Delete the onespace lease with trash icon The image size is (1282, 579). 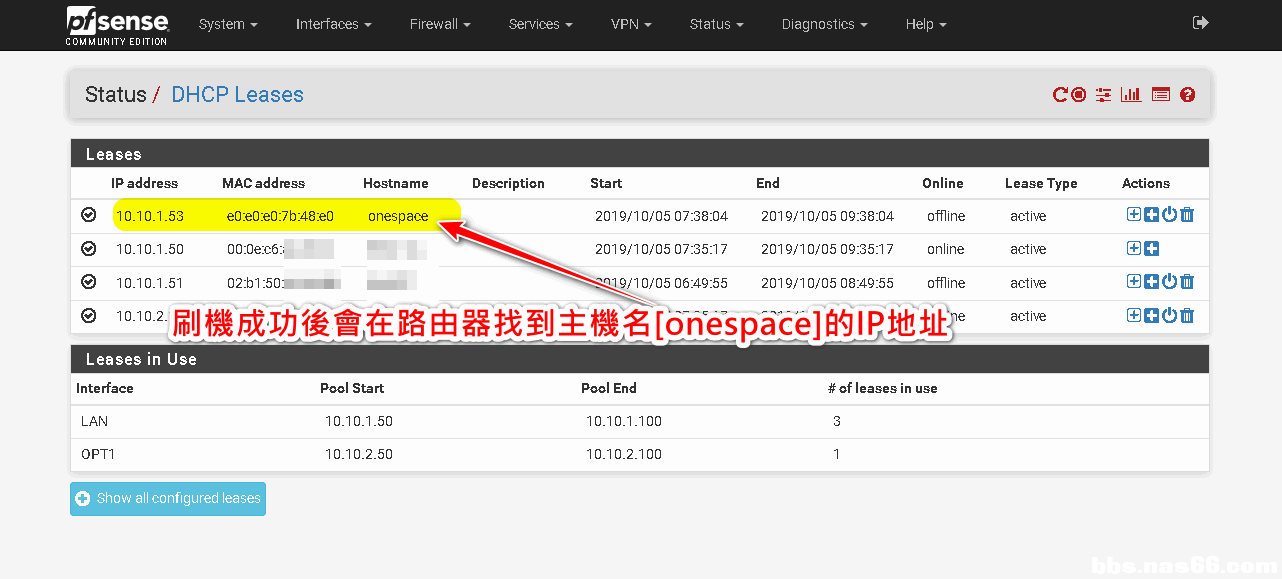pos(1187,215)
